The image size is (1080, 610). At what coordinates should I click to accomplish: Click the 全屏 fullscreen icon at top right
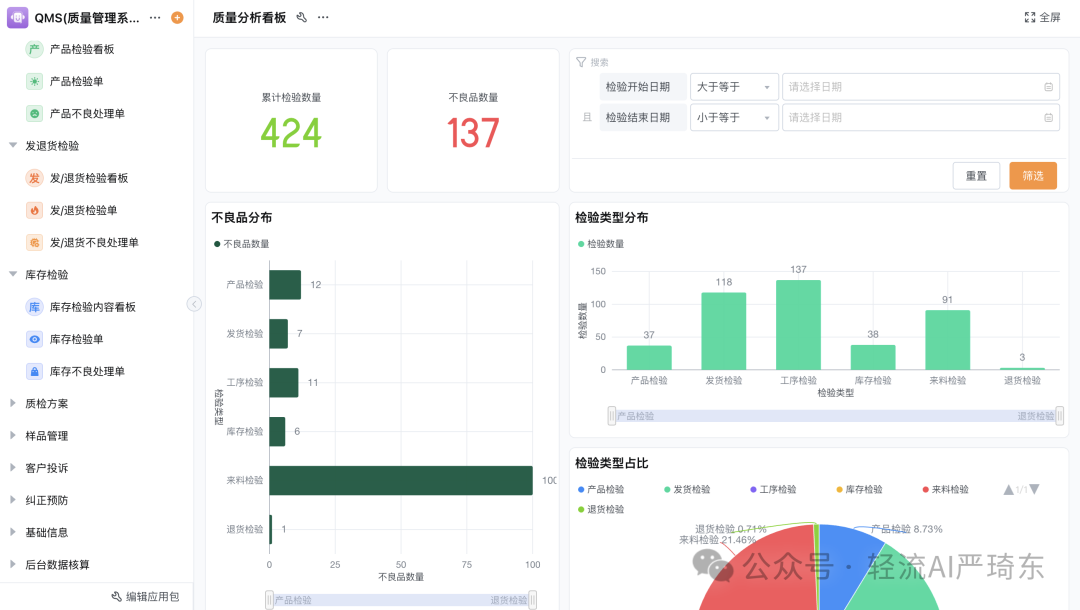point(1030,16)
